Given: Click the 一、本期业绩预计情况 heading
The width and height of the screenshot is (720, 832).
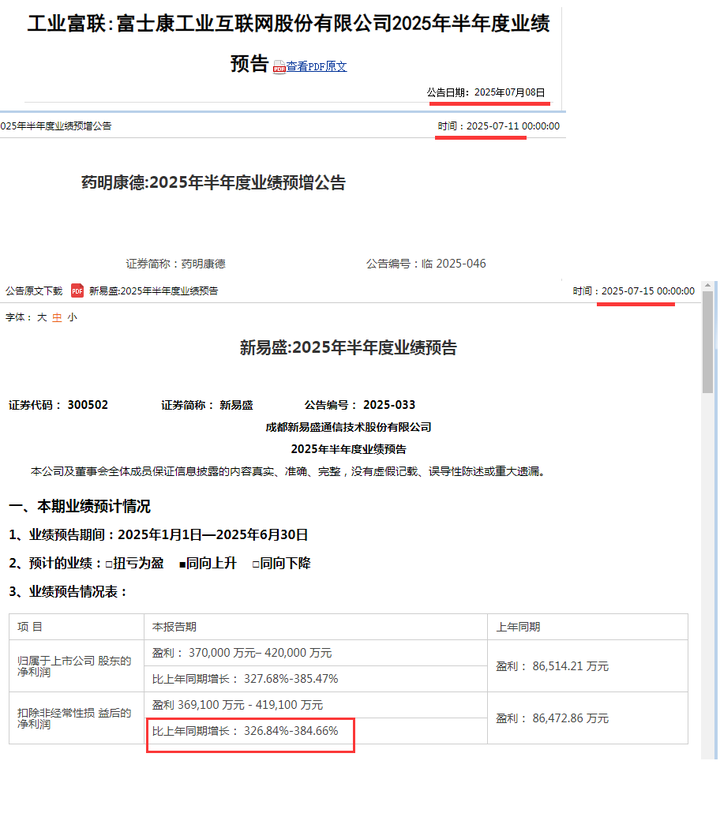Looking at the screenshot, I should (80, 506).
